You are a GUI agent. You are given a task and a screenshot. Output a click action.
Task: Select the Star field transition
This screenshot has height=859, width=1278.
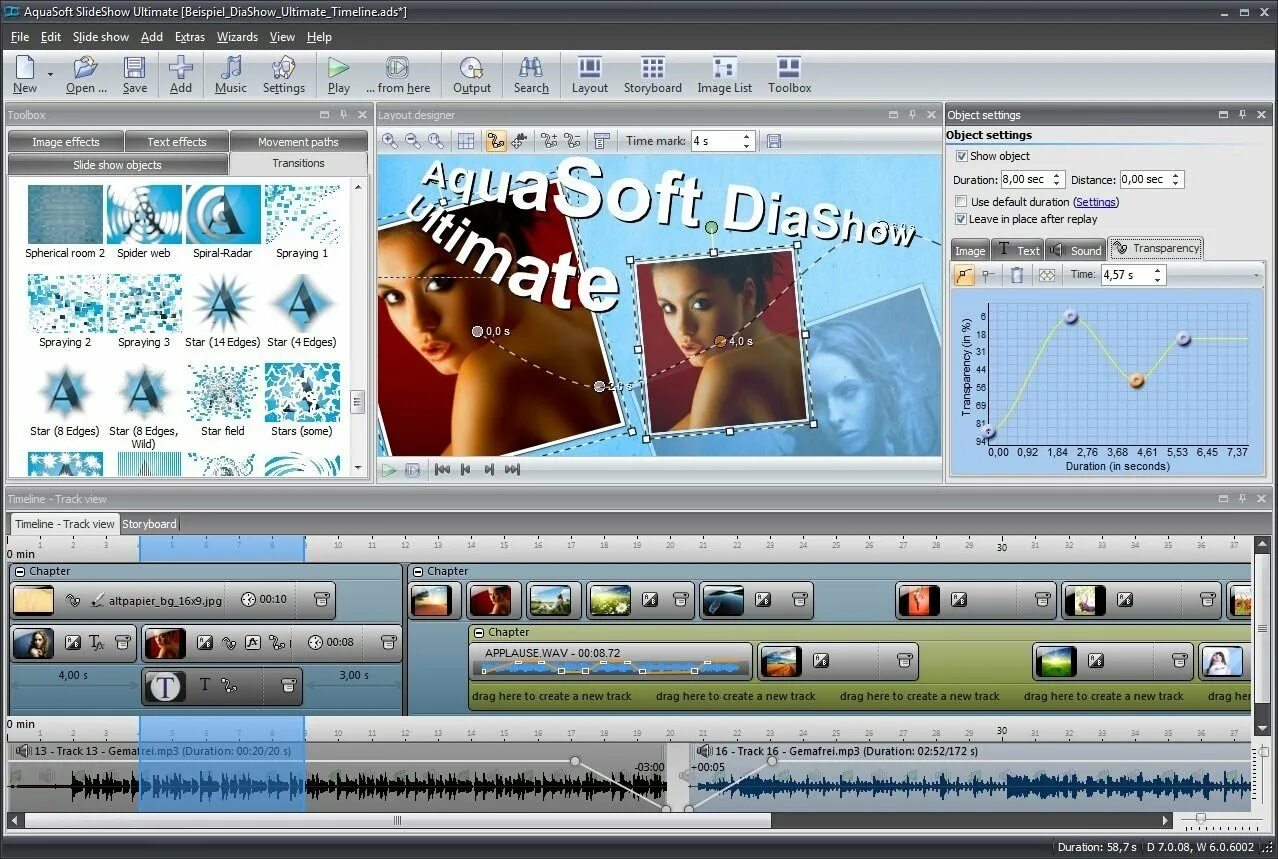[x=223, y=401]
